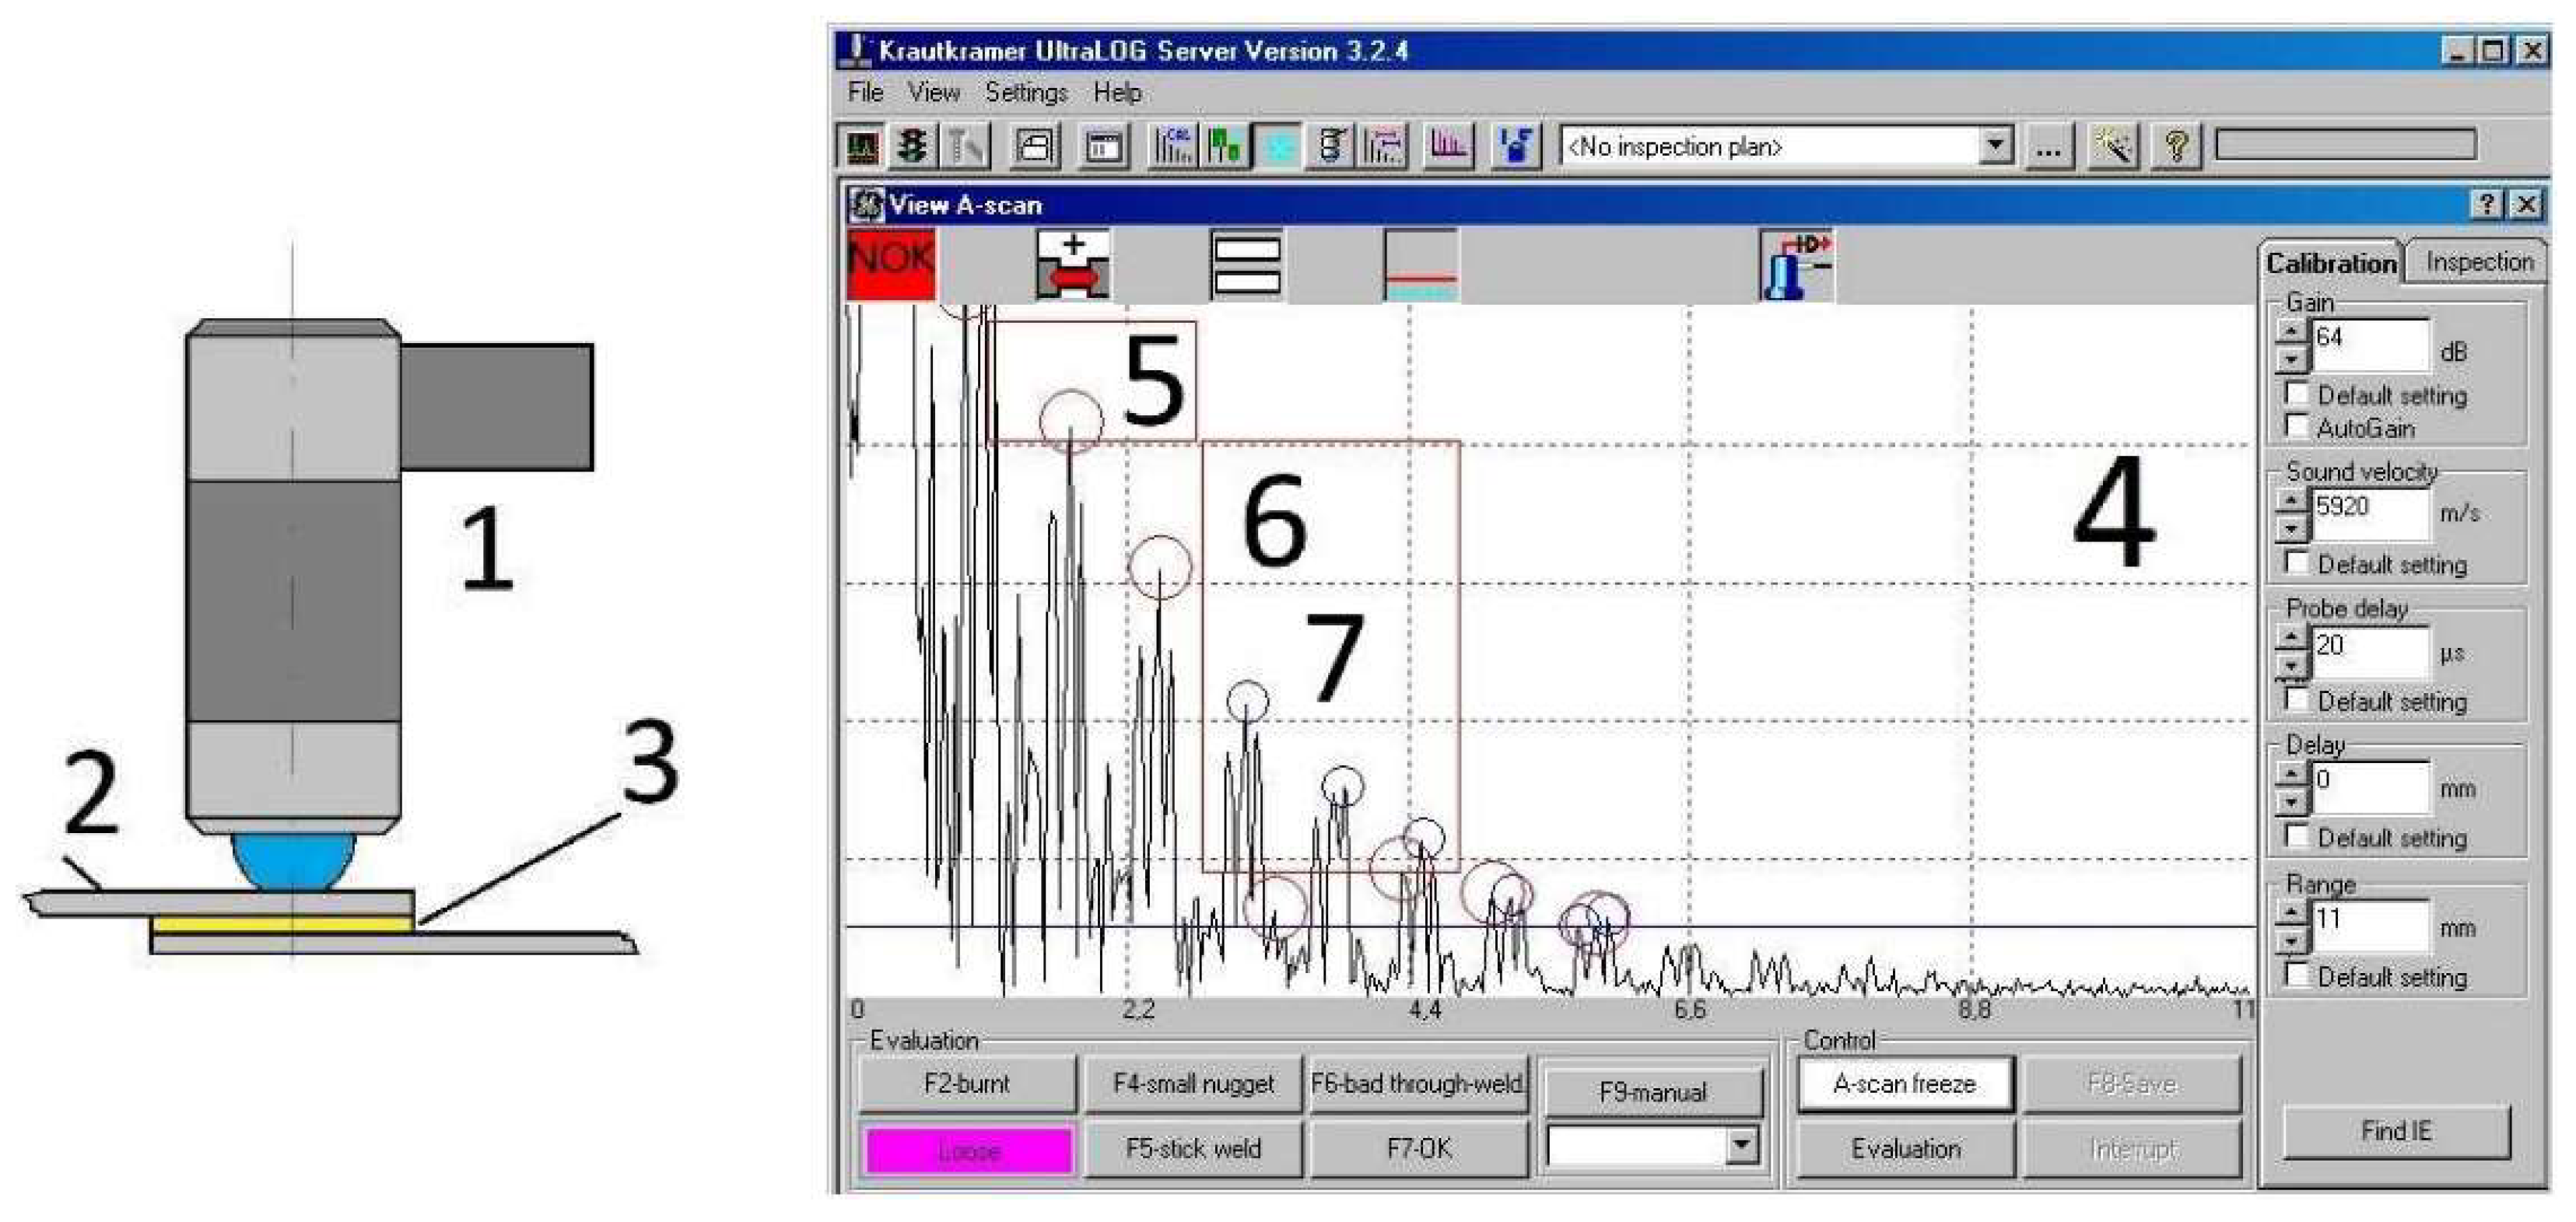The image size is (2576, 1222).
Task: Open the tools wrench icon
Action: (x=964, y=147)
